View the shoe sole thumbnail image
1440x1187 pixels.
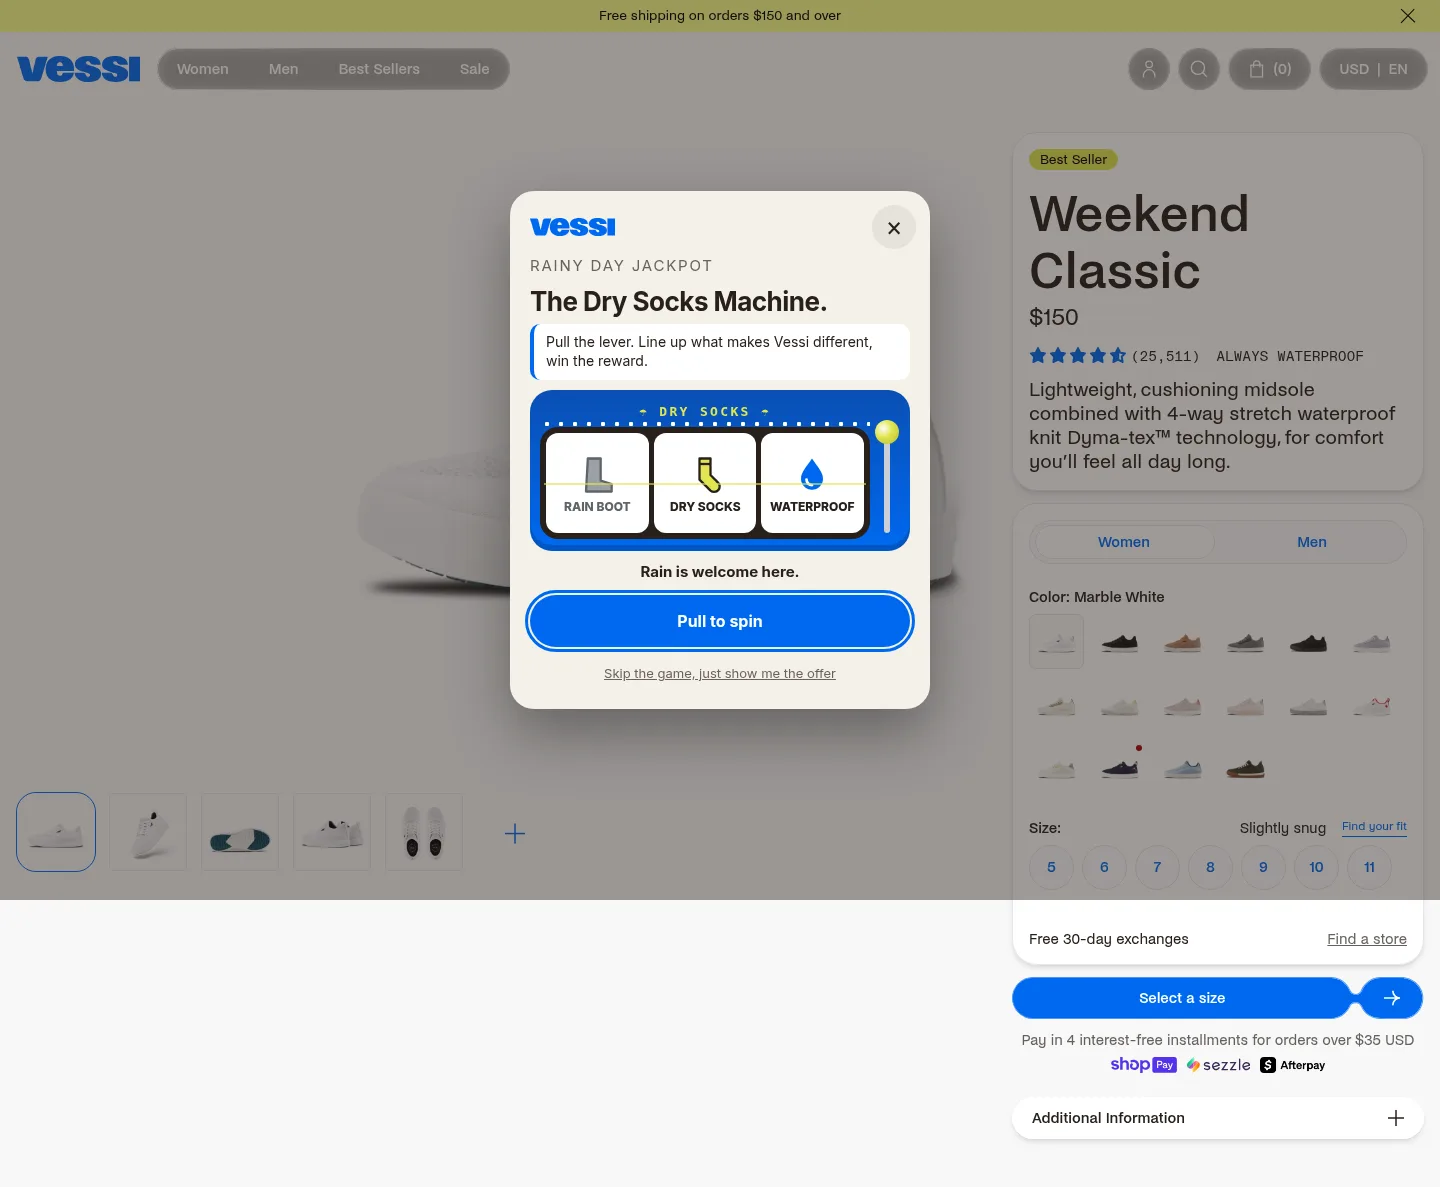pyautogui.click(x=240, y=832)
